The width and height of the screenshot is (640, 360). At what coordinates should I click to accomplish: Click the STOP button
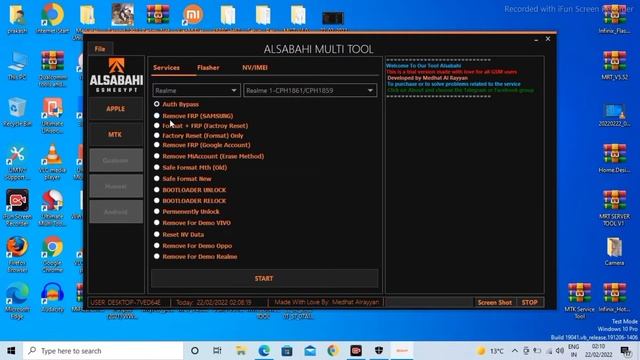530,302
